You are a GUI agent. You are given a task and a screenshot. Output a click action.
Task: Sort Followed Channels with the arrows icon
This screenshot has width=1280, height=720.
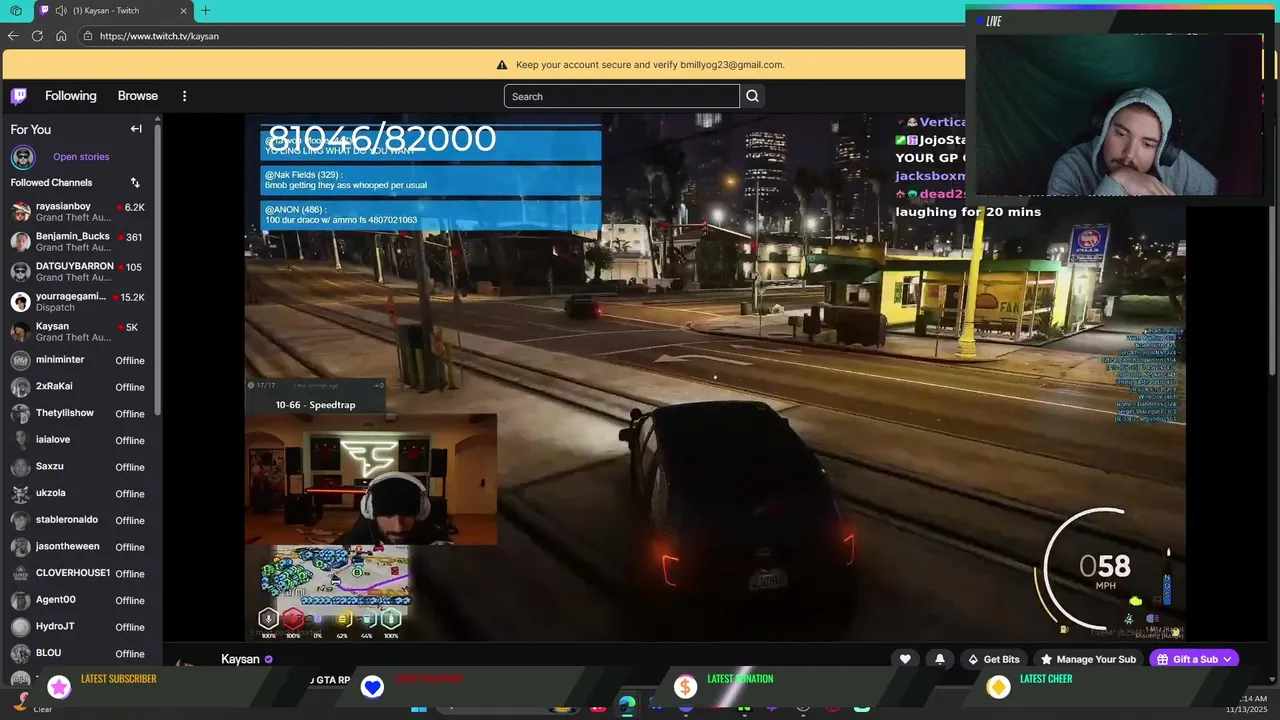(135, 183)
